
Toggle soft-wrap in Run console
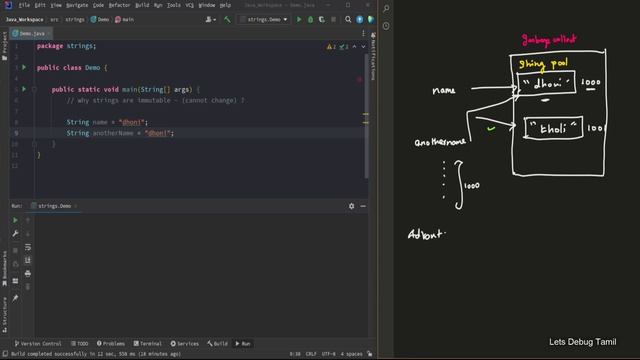tap(28, 247)
